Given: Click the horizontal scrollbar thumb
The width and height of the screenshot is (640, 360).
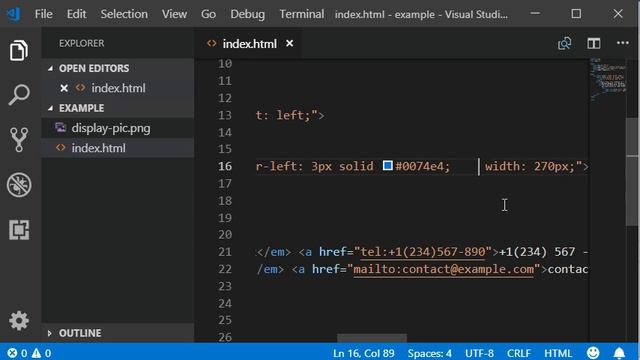Looking at the screenshot, I should click(372, 338).
